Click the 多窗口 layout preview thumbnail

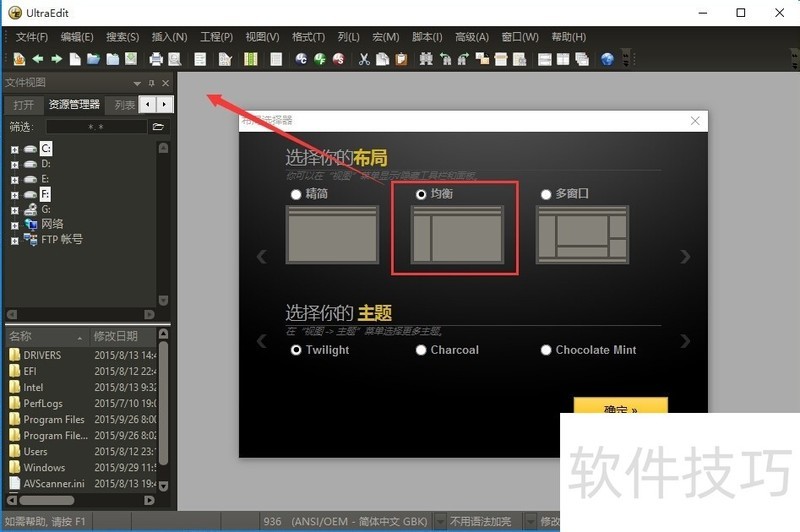(x=582, y=235)
